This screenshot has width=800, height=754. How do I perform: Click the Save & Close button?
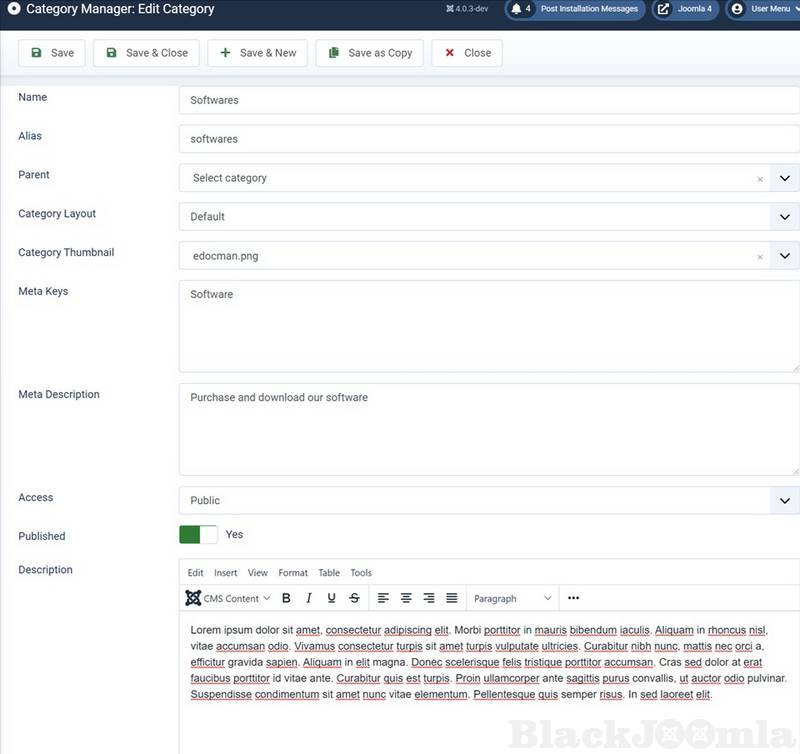click(x=147, y=53)
